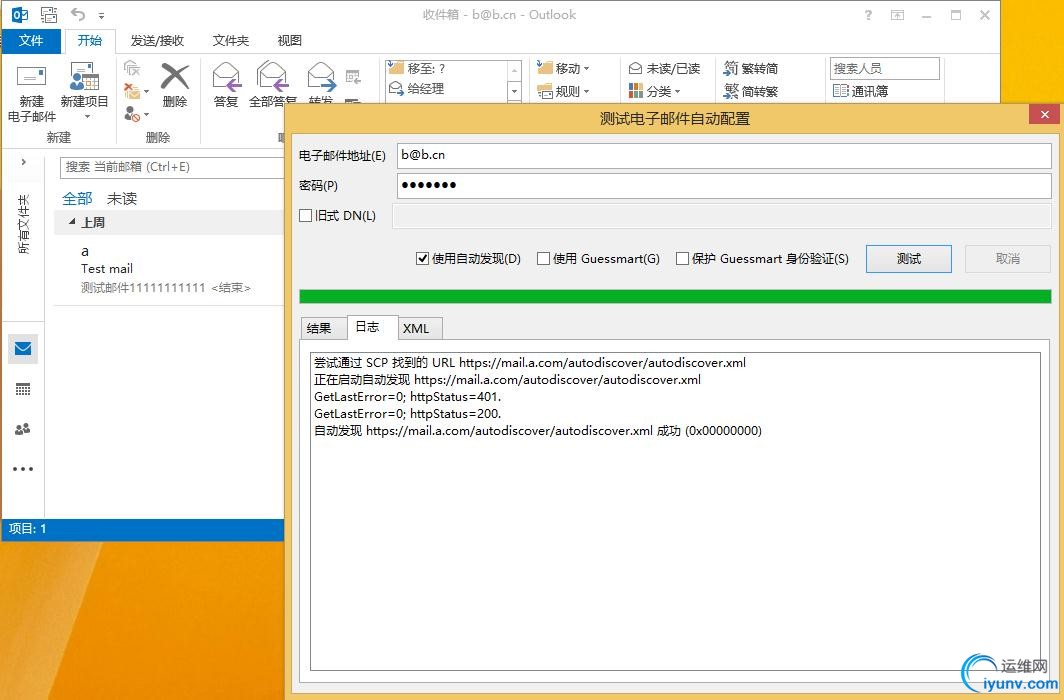
Task: Enable the 使用 Guessmart checkbox
Action: pyautogui.click(x=543, y=258)
